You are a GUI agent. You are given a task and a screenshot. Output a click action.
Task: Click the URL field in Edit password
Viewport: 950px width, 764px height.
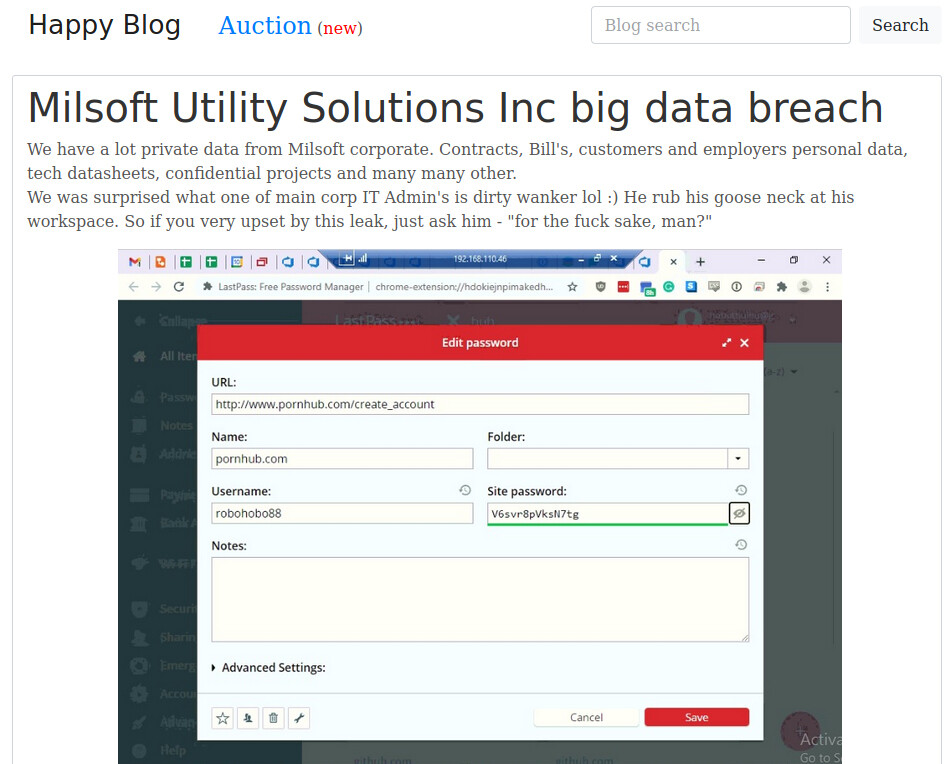(480, 404)
